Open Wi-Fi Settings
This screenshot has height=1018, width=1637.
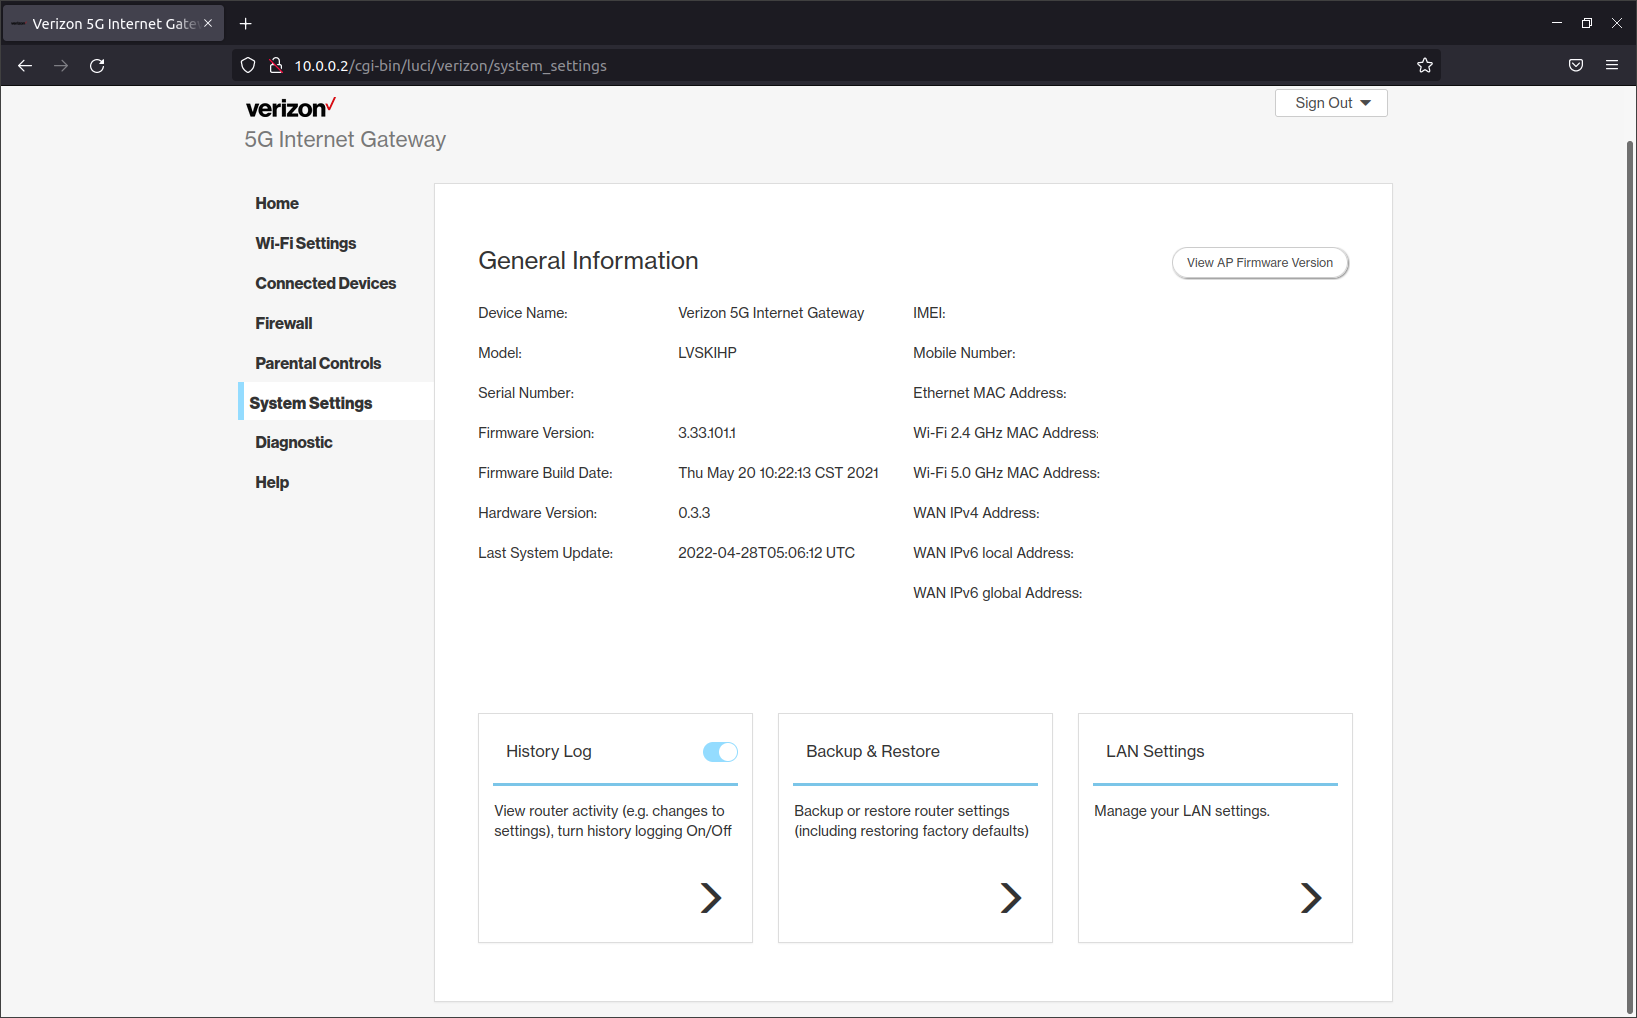306,243
